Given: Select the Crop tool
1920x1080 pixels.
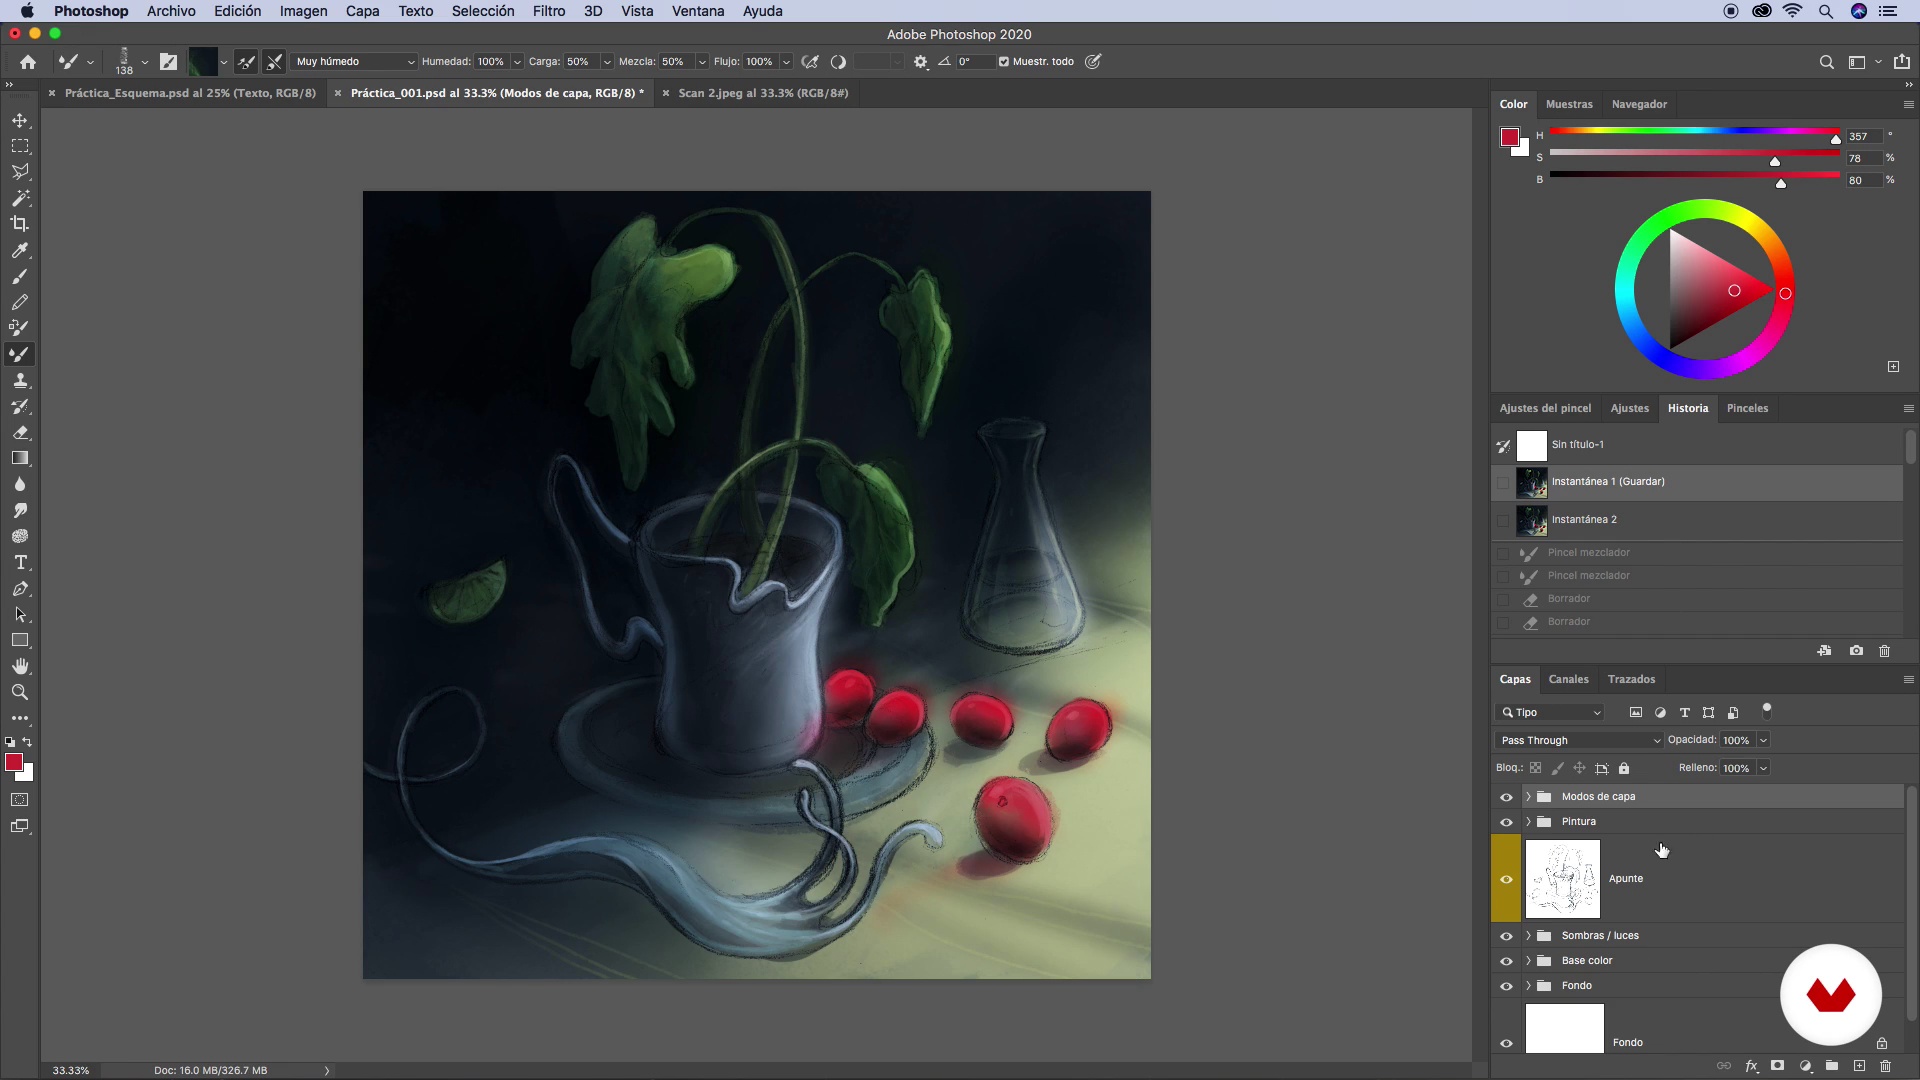Looking at the screenshot, I should 20,224.
